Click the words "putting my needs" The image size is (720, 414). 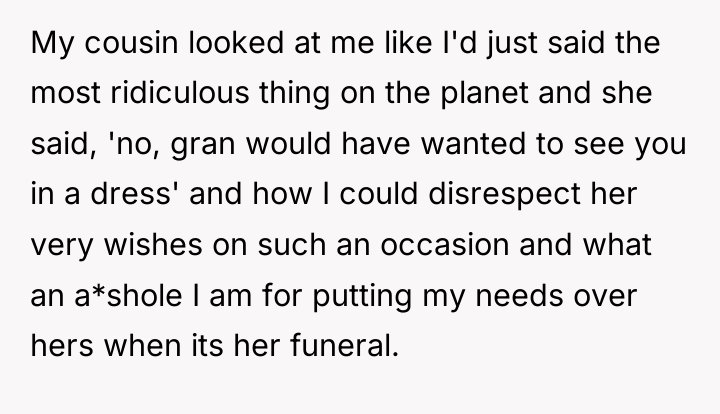(x=438, y=296)
